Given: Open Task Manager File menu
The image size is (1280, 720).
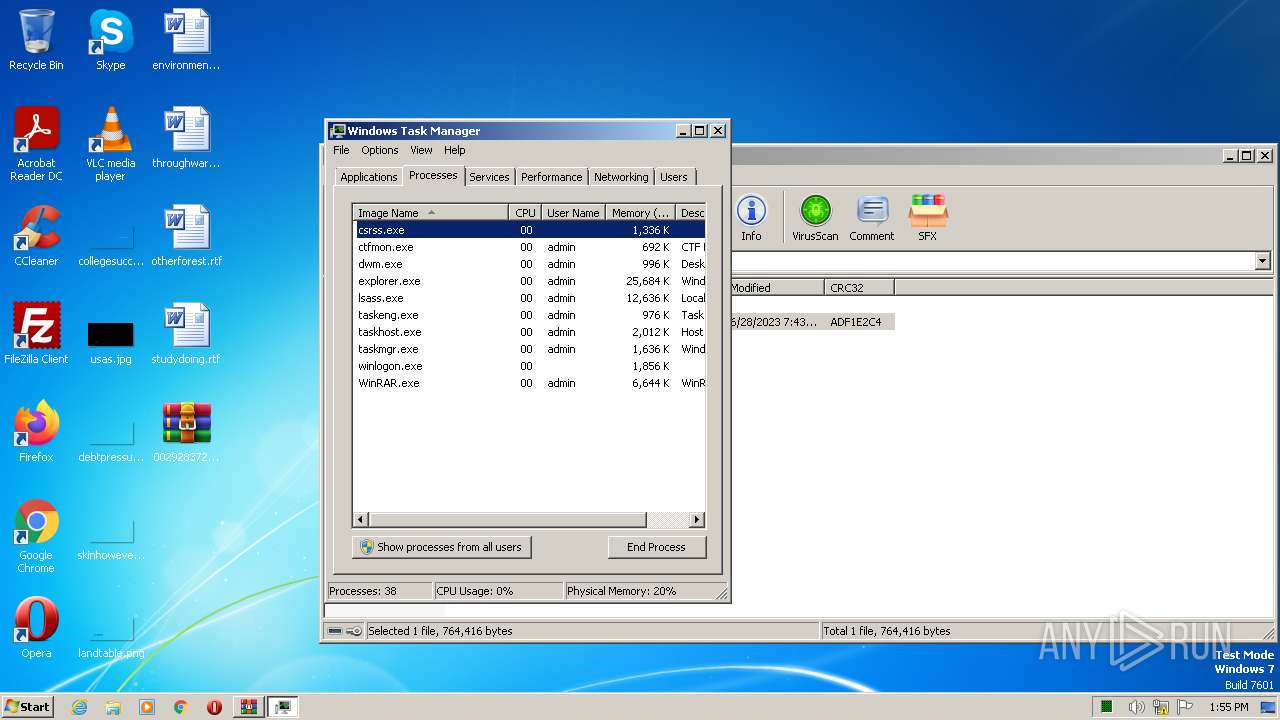Looking at the screenshot, I should click(x=341, y=150).
